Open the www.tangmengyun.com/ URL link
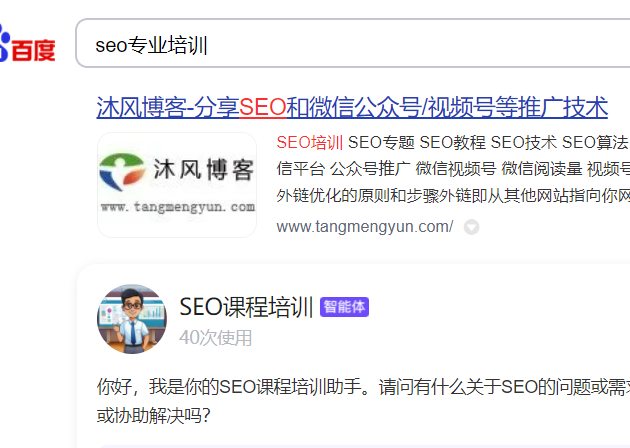Screen dimensions: 630x448 point(365,227)
